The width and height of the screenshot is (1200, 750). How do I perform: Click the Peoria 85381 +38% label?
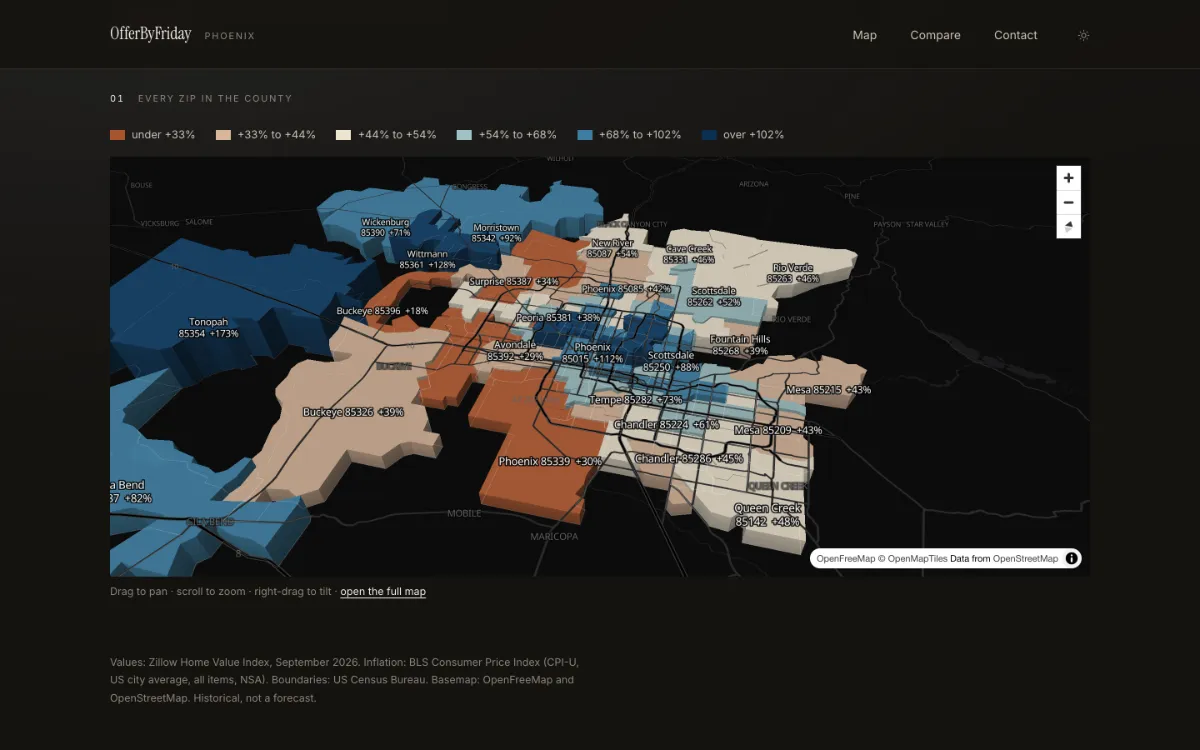point(558,318)
